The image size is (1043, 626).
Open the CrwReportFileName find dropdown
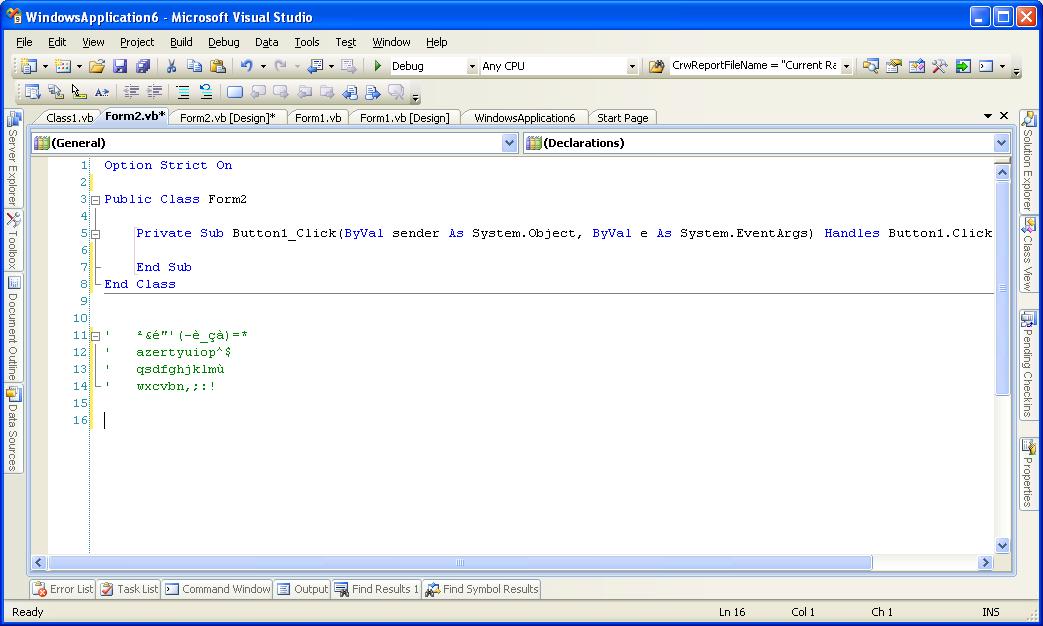846,66
